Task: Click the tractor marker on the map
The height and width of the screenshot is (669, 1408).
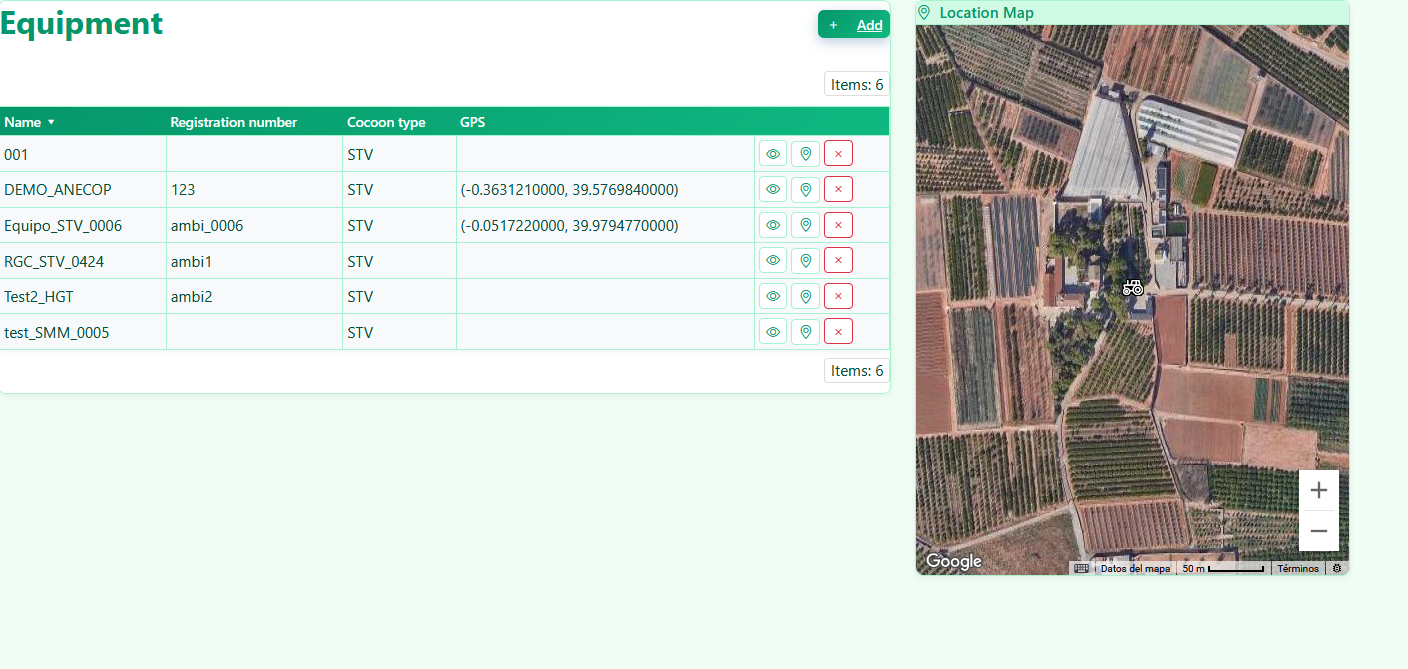Action: click(1132, 287)
